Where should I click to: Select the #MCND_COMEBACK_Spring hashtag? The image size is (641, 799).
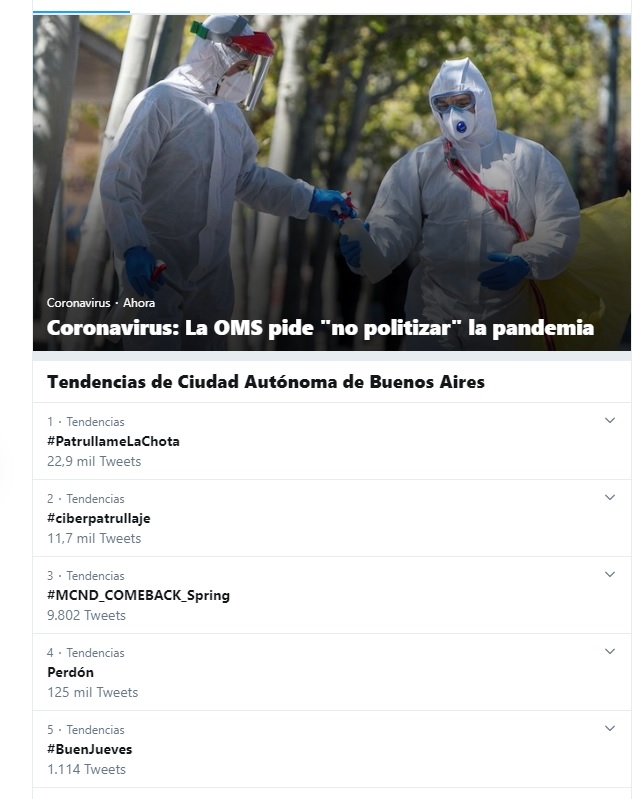click(138, 595)
